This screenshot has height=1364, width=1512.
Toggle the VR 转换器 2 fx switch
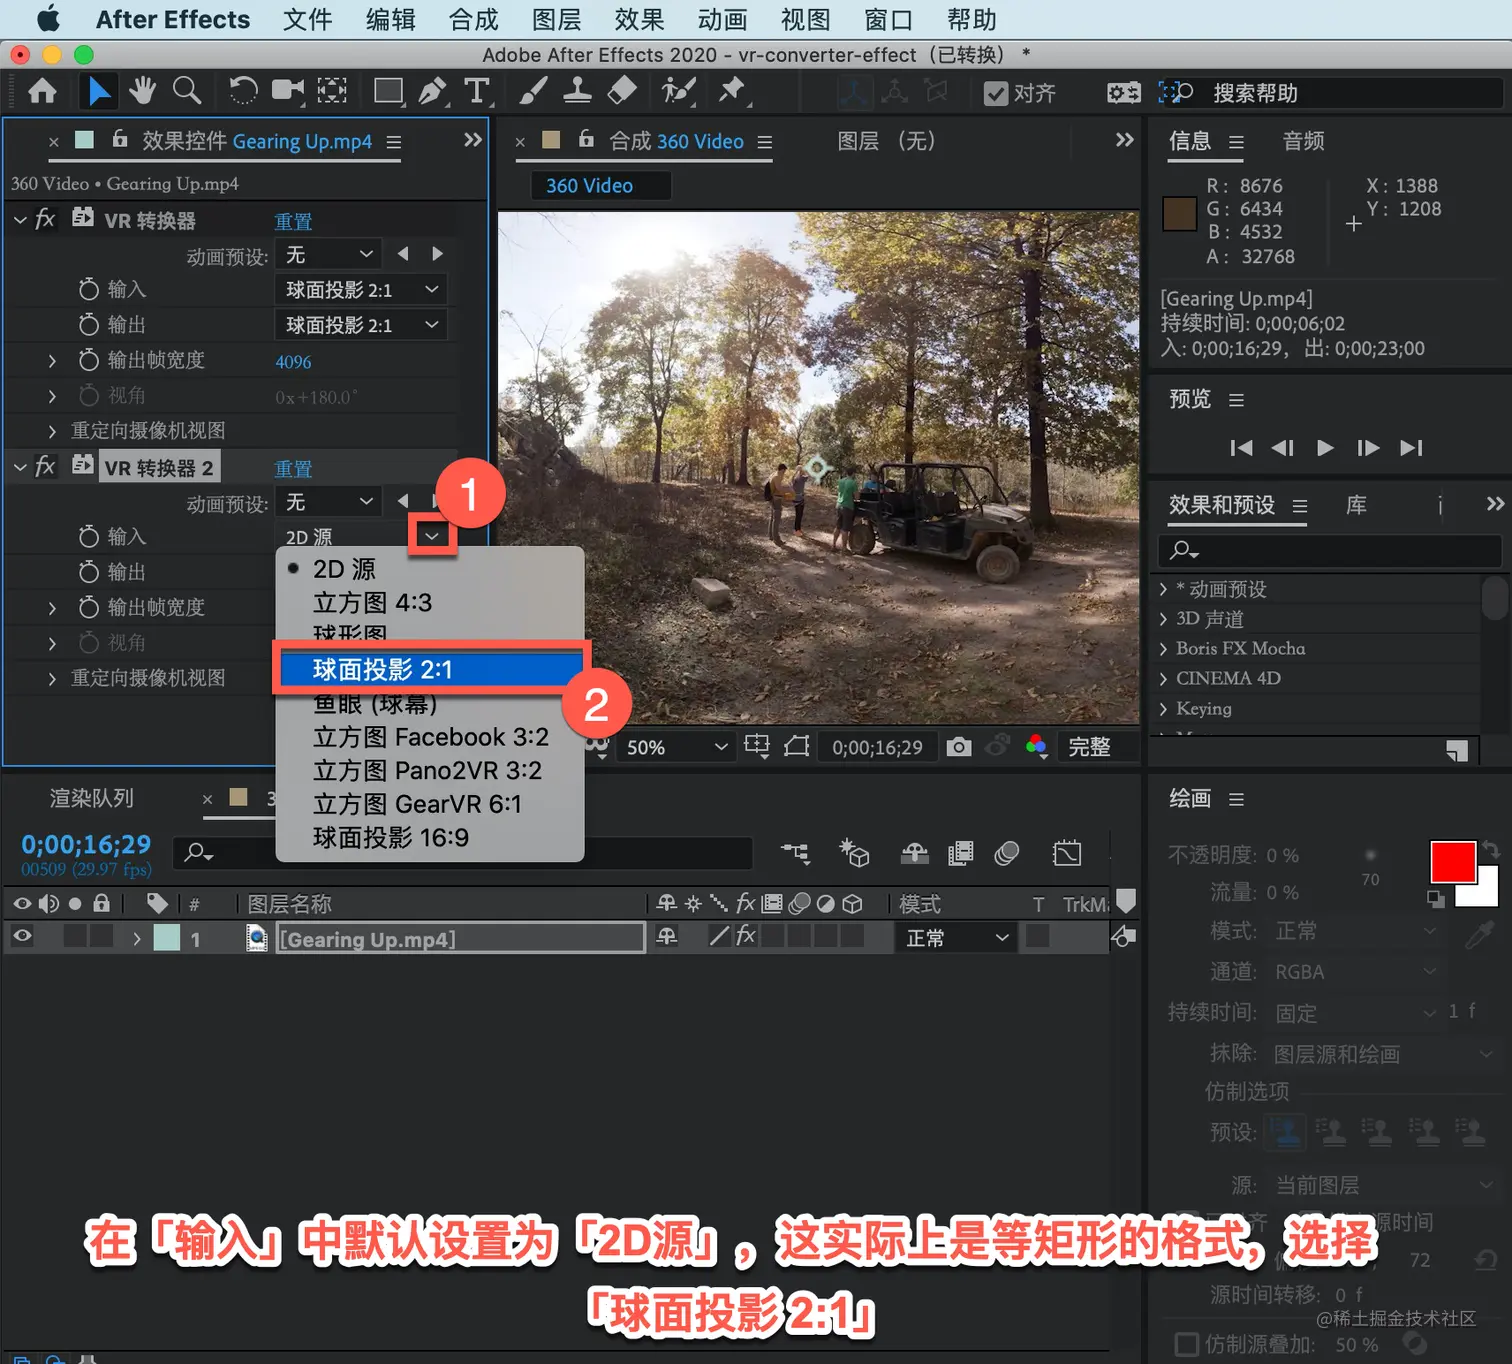point(45,466)
